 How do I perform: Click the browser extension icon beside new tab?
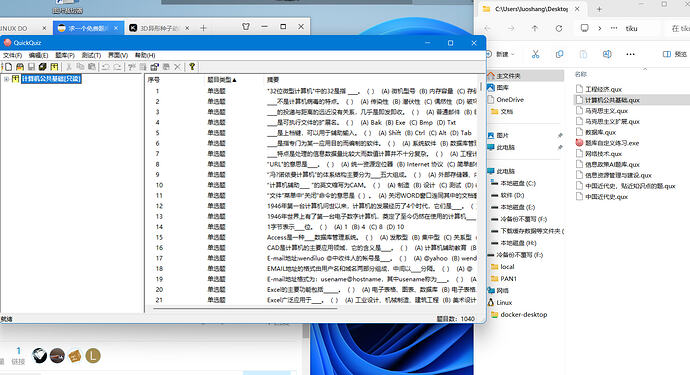pyautogui.click(x=246, y=27)
